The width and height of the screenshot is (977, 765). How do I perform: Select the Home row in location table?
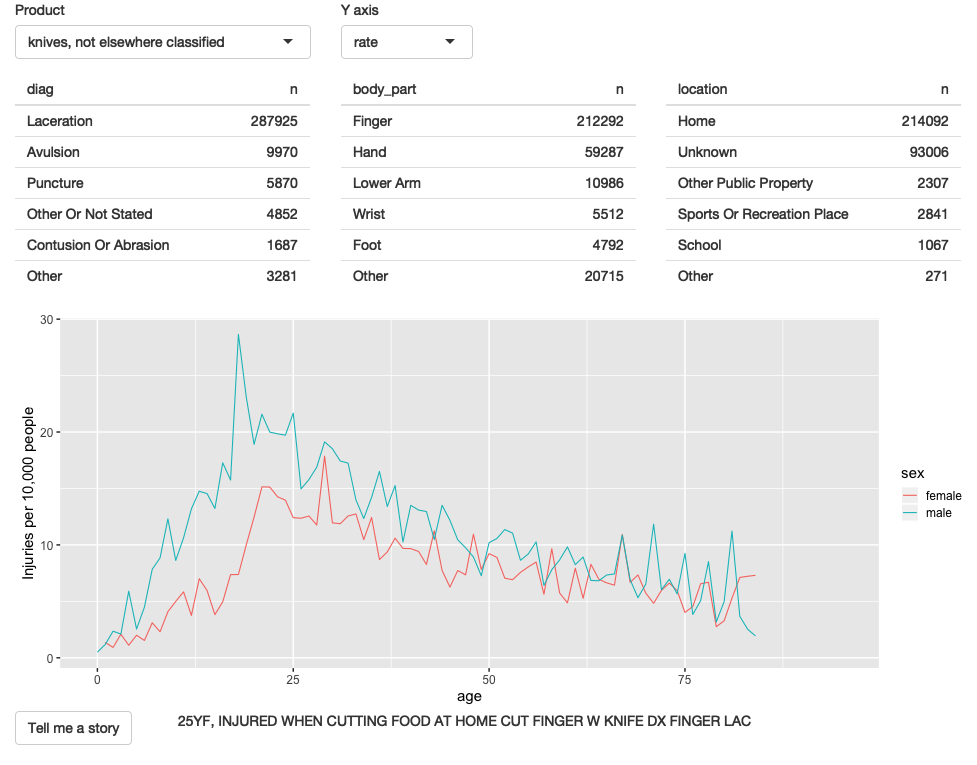pos(813,121)
